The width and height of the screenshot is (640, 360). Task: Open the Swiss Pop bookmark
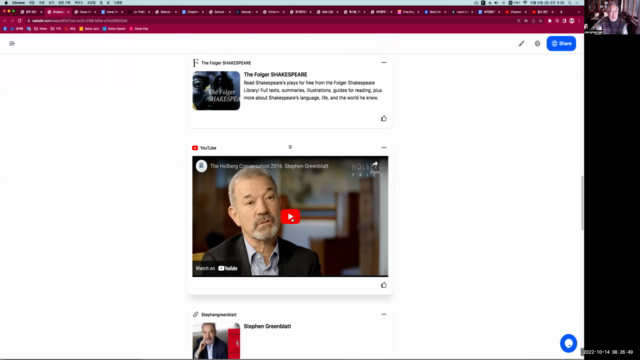(139, 29)
